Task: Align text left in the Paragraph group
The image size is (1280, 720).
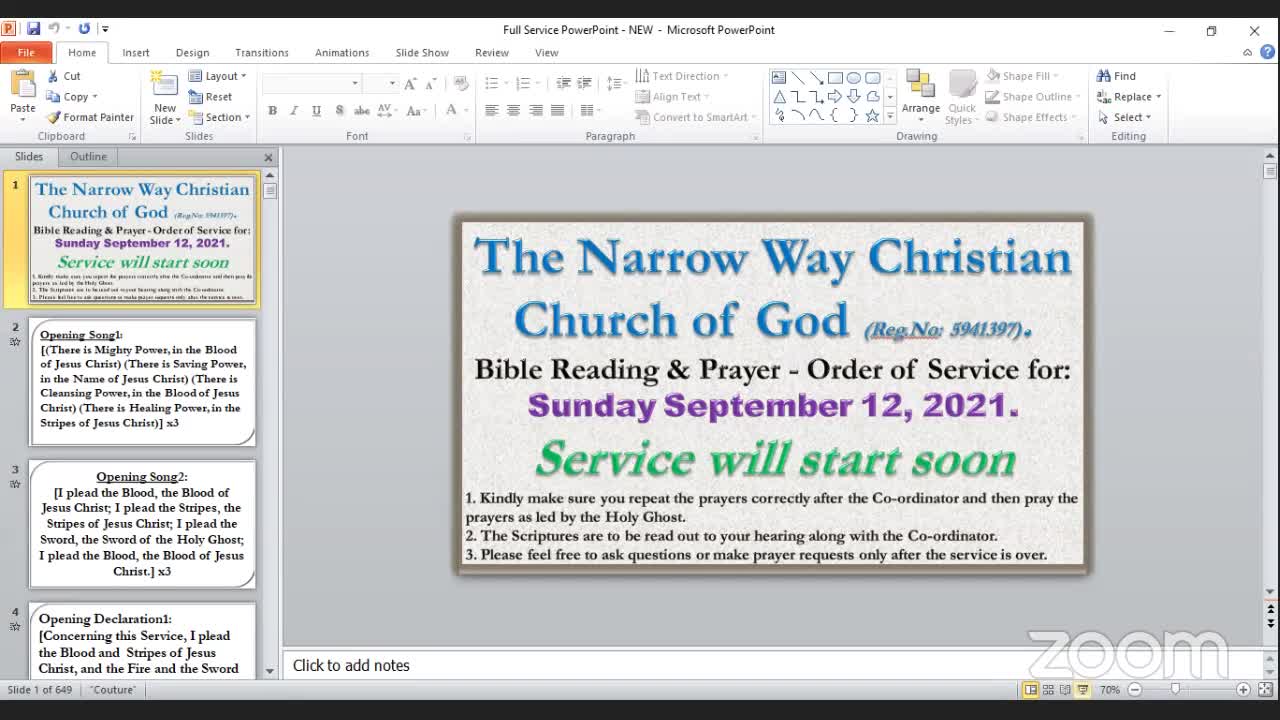Action: (x=491, y=110)
